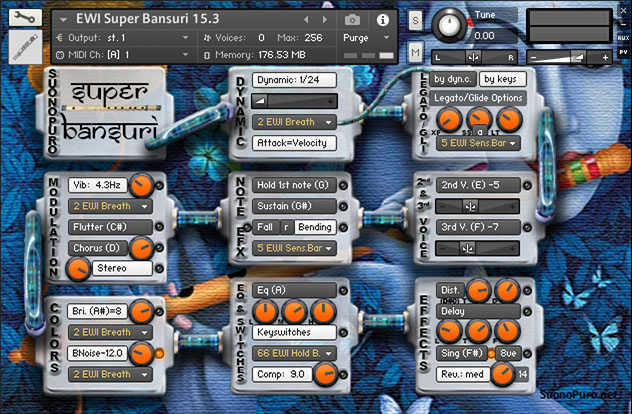Click the Attack=Velocity button
The image size is (632, 414).
tap(294, 143)
